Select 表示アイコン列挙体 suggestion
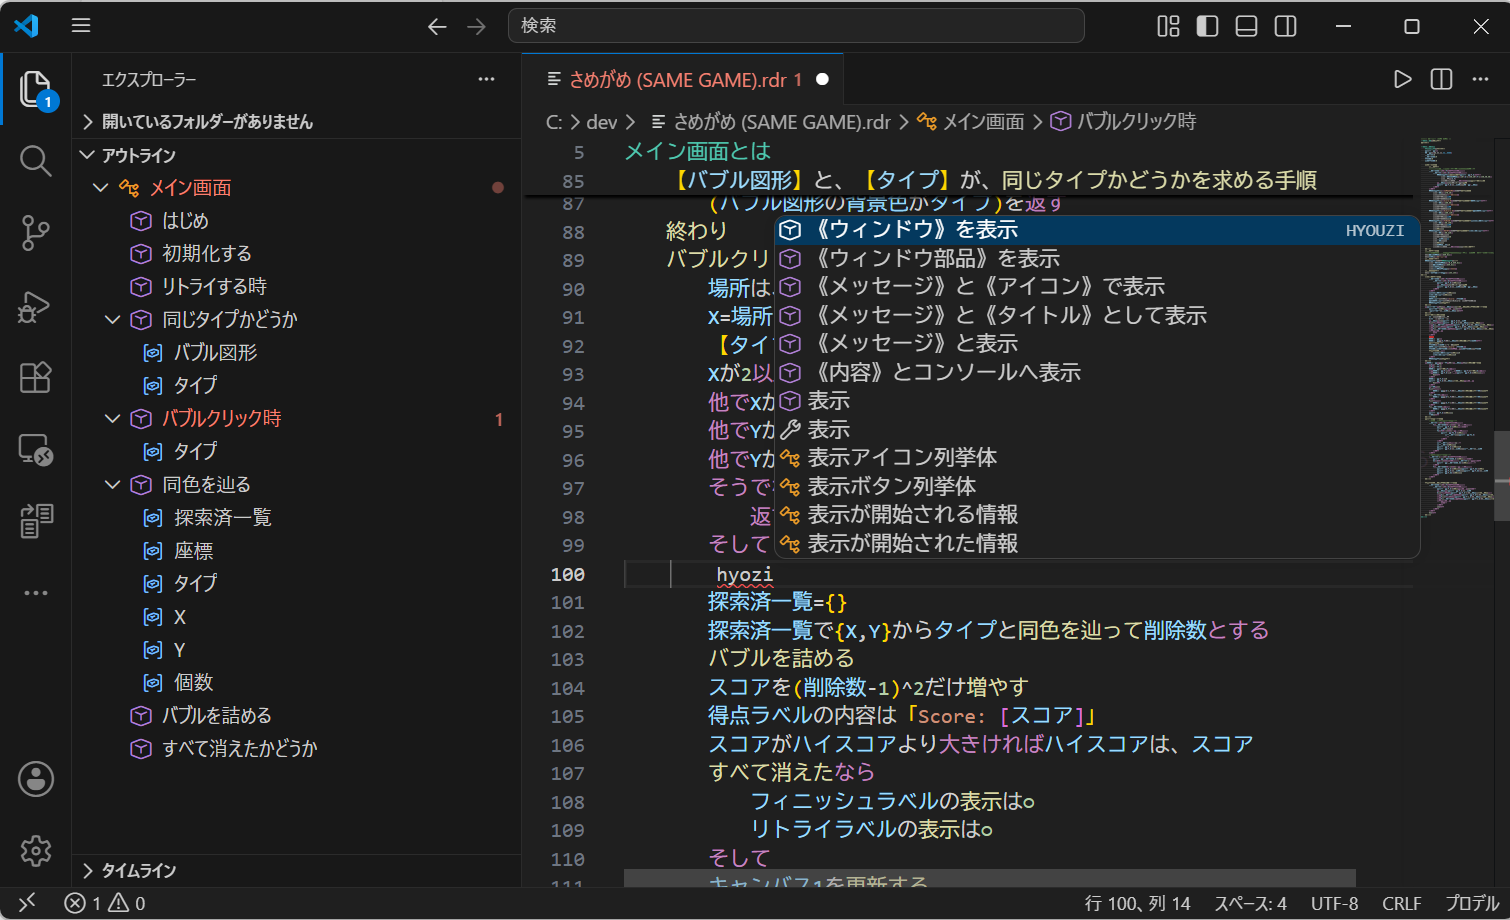Viewport: 1510px width, 920px height. [x=1097, y=458]
